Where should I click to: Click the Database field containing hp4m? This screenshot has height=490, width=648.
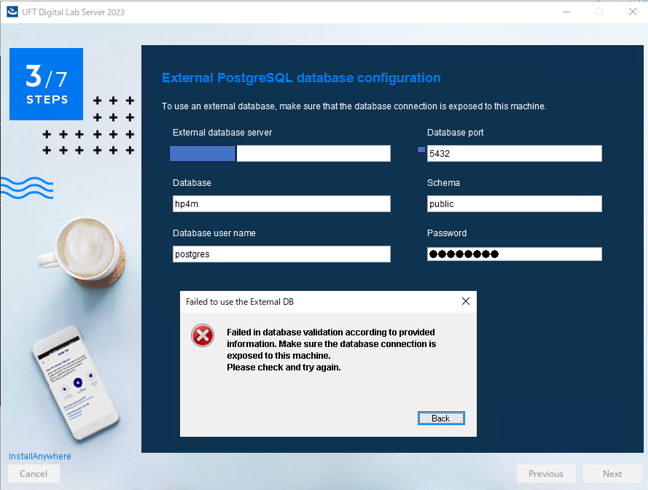point(281,204)
